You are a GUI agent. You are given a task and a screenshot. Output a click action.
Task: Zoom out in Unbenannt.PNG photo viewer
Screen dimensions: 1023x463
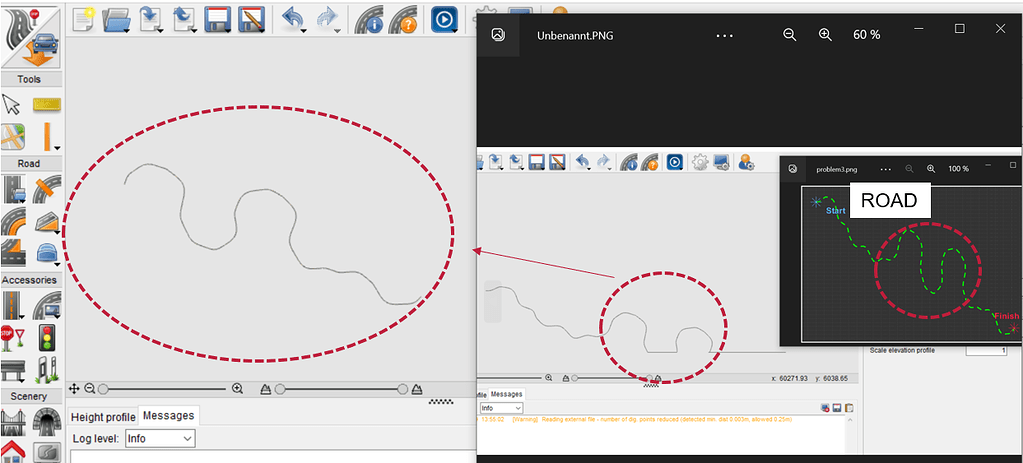[789, 35]
